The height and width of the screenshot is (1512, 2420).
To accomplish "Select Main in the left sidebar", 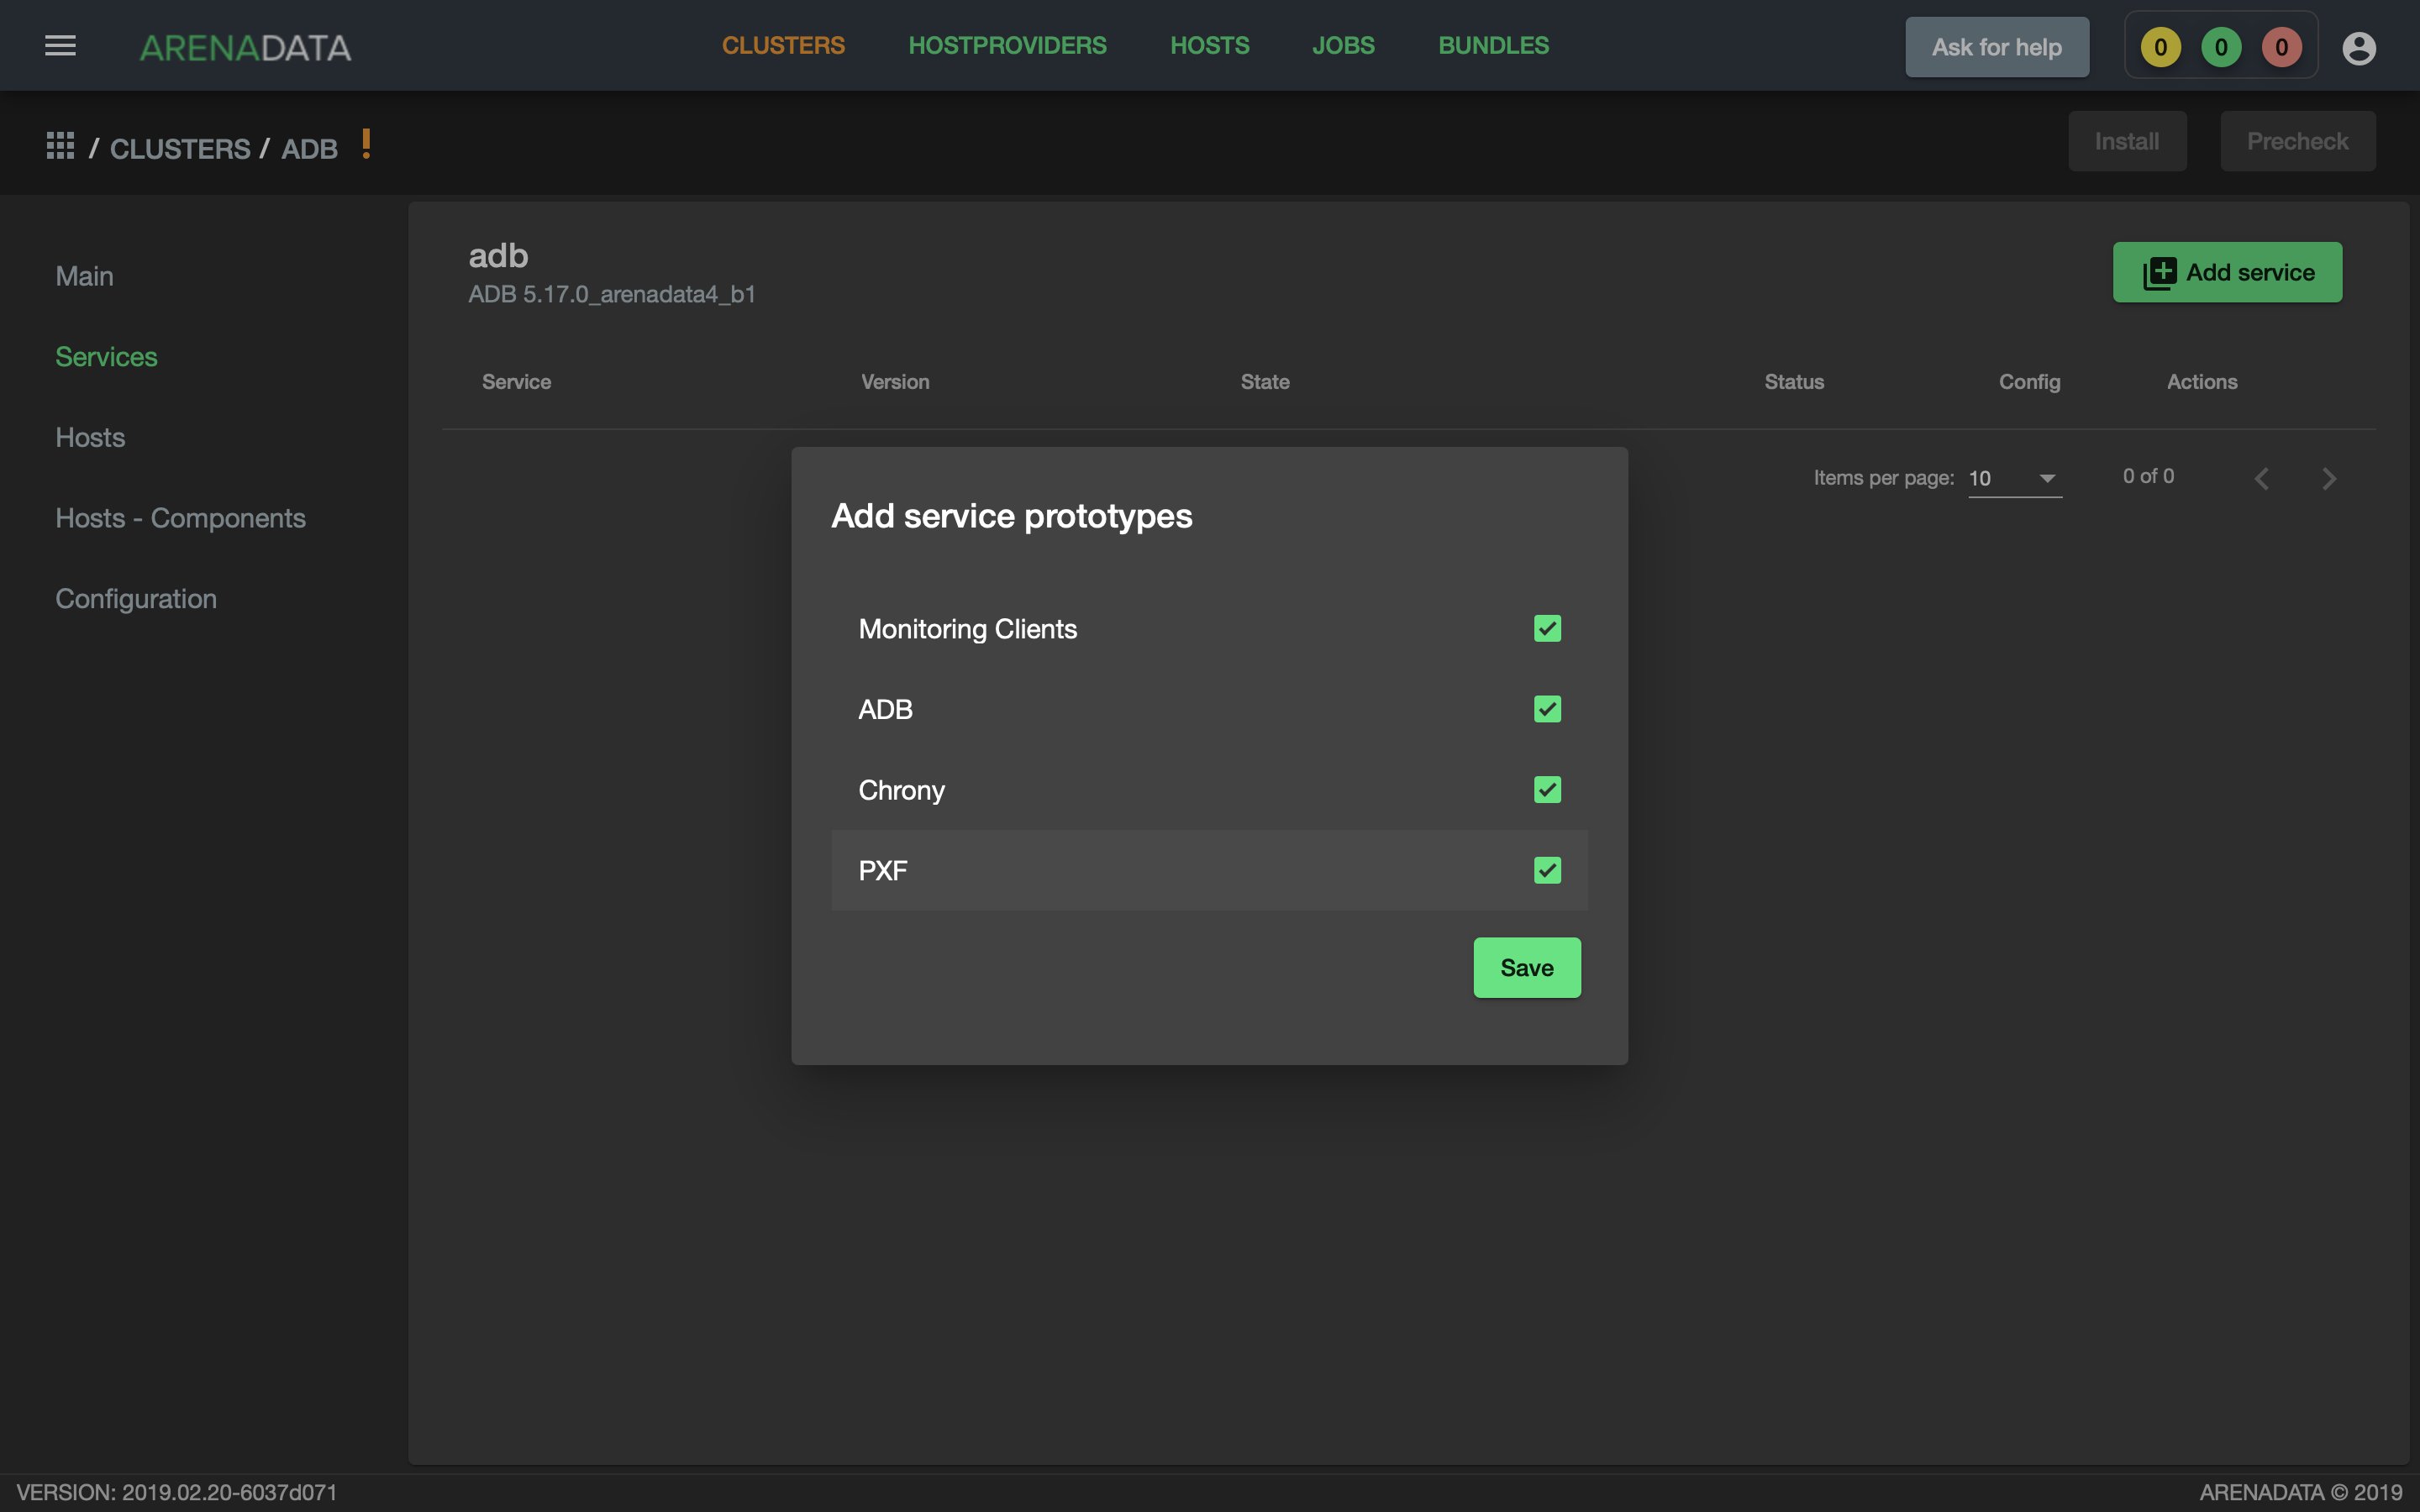I will [x=84, y=276].
